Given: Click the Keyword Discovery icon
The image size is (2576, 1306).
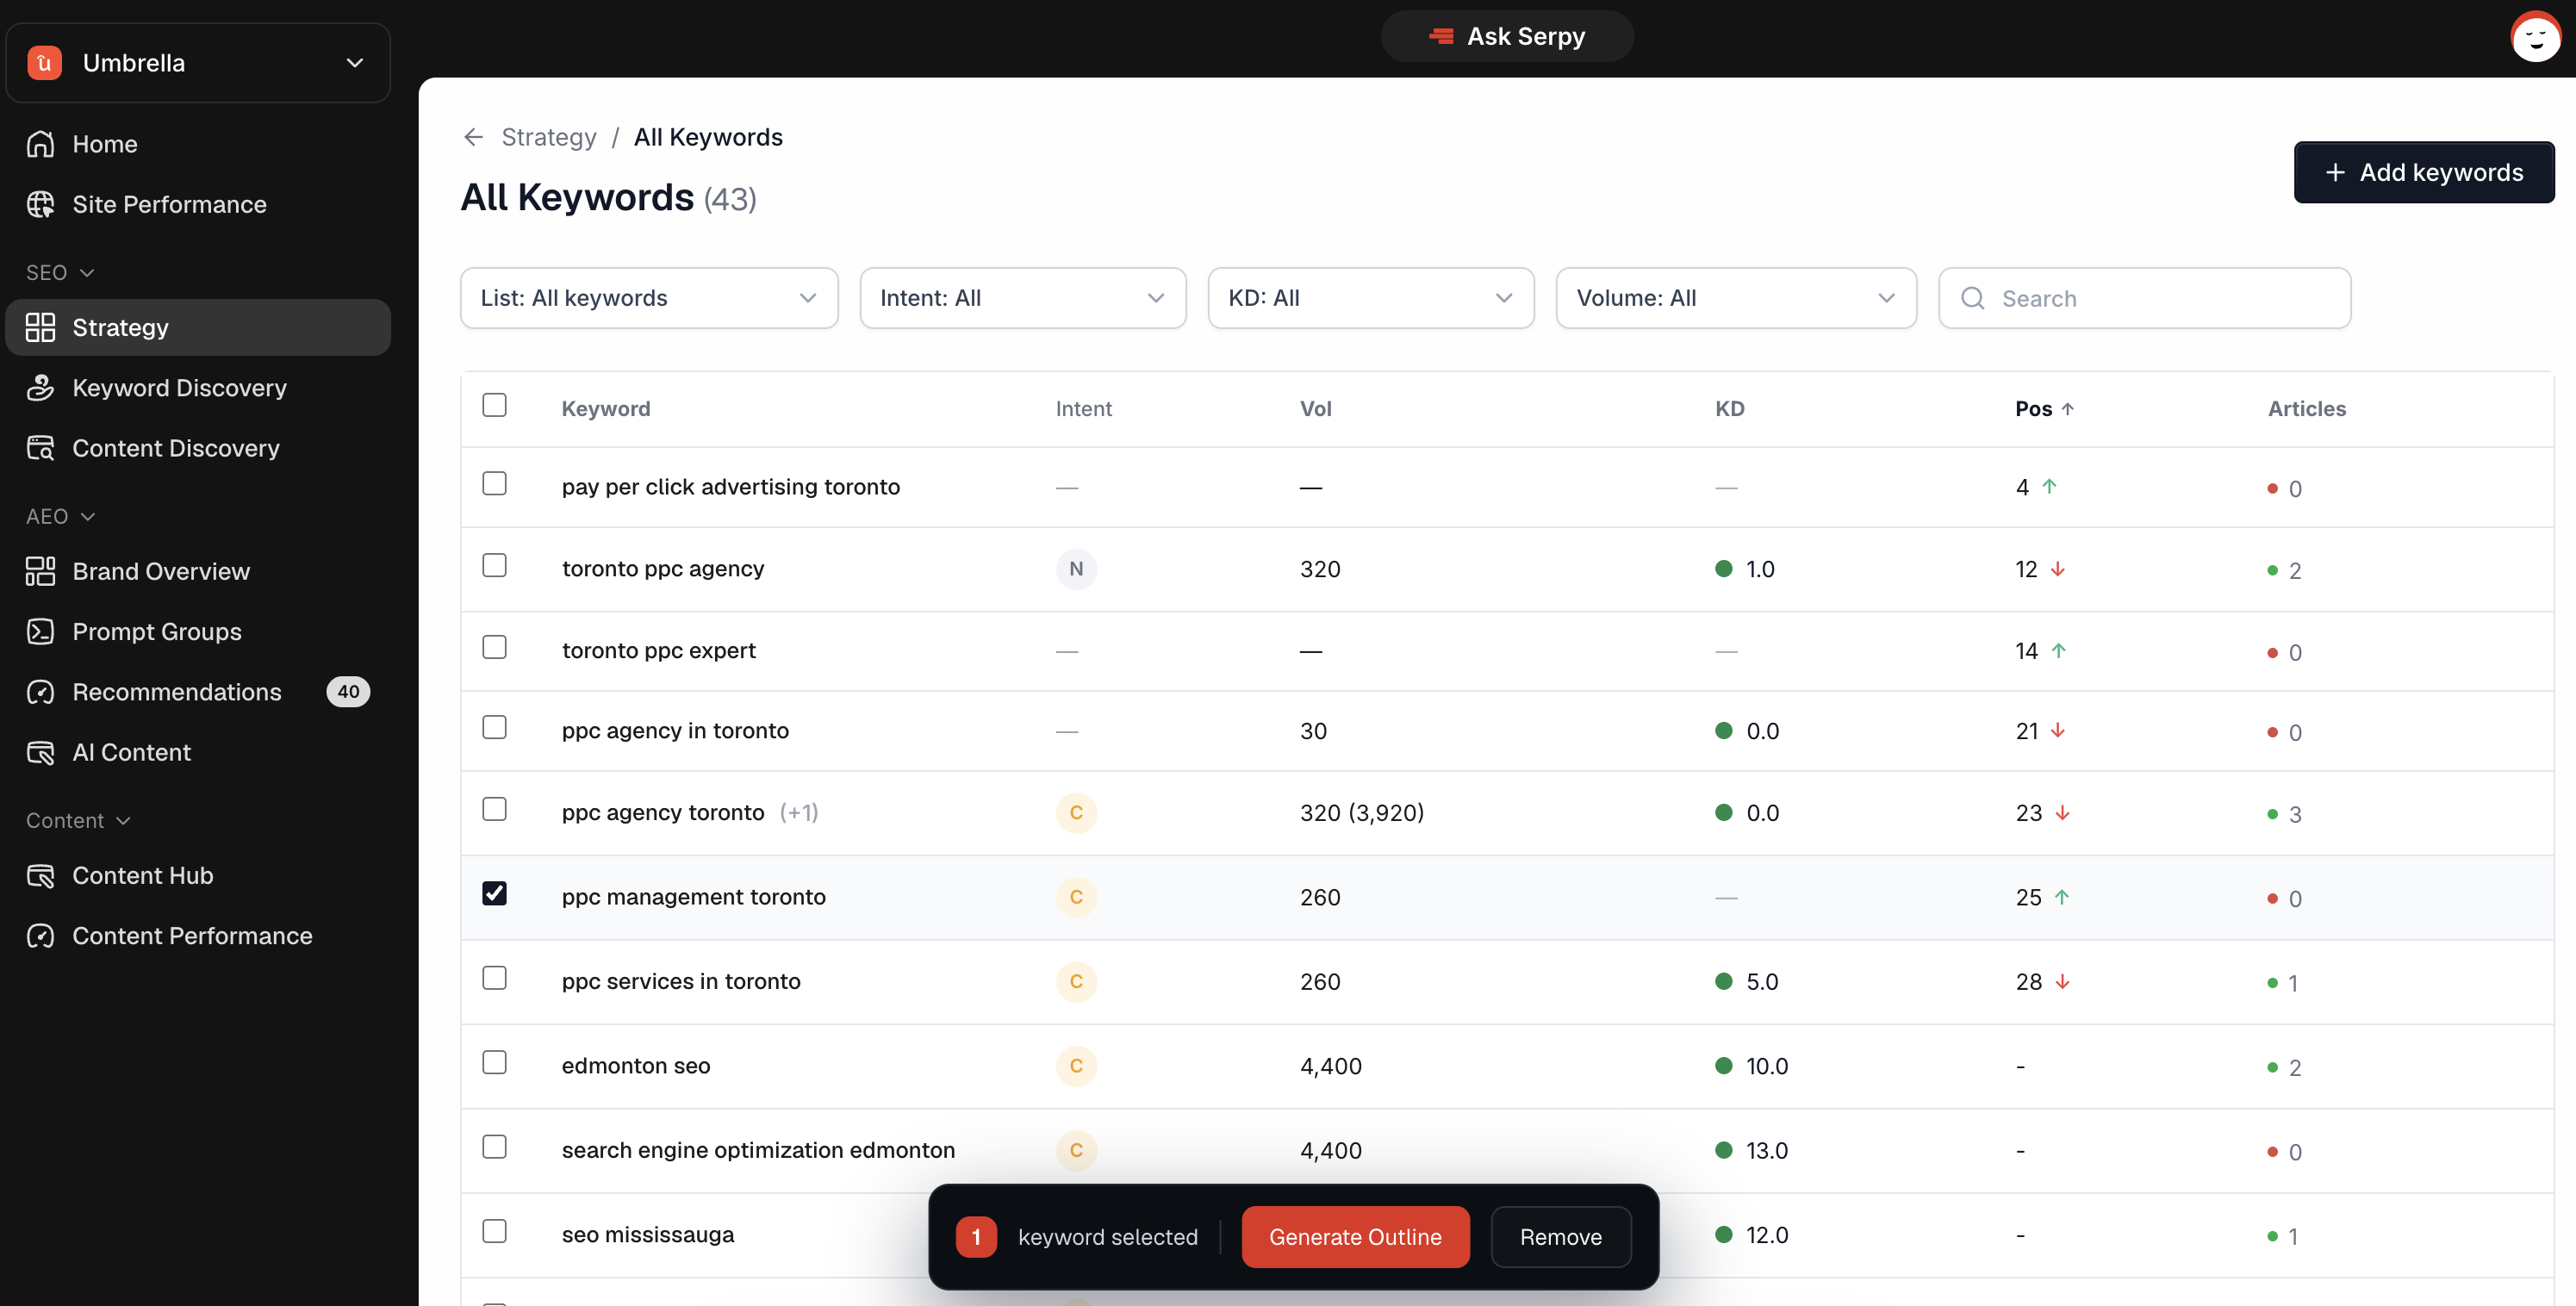Looking at the screenshot, I should [x=40, y=387].
